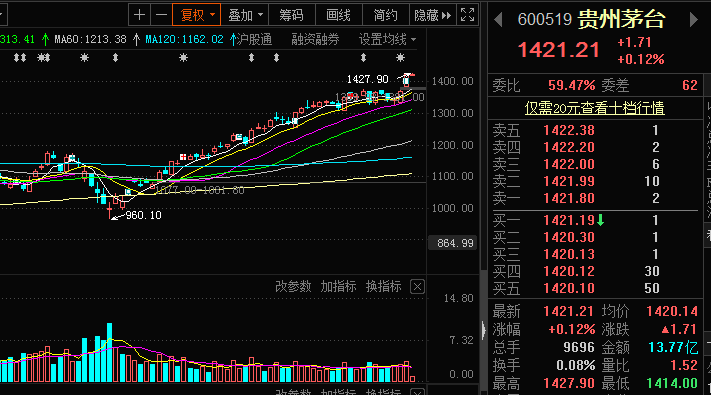The width and height of the screenshot is (711, 395).
Task: Click the fullscreen expand icon
Action: 468,15
